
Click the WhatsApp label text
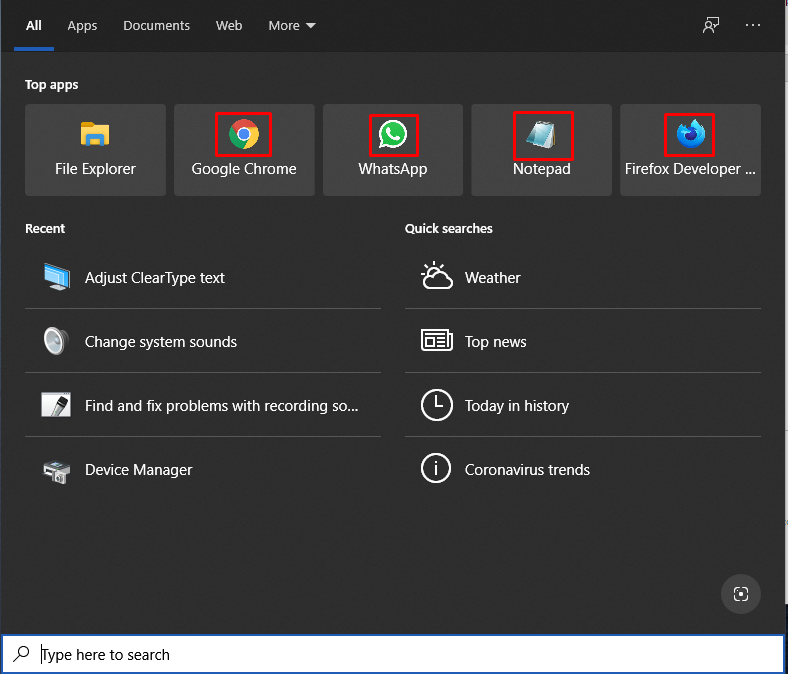click(393, 169)
